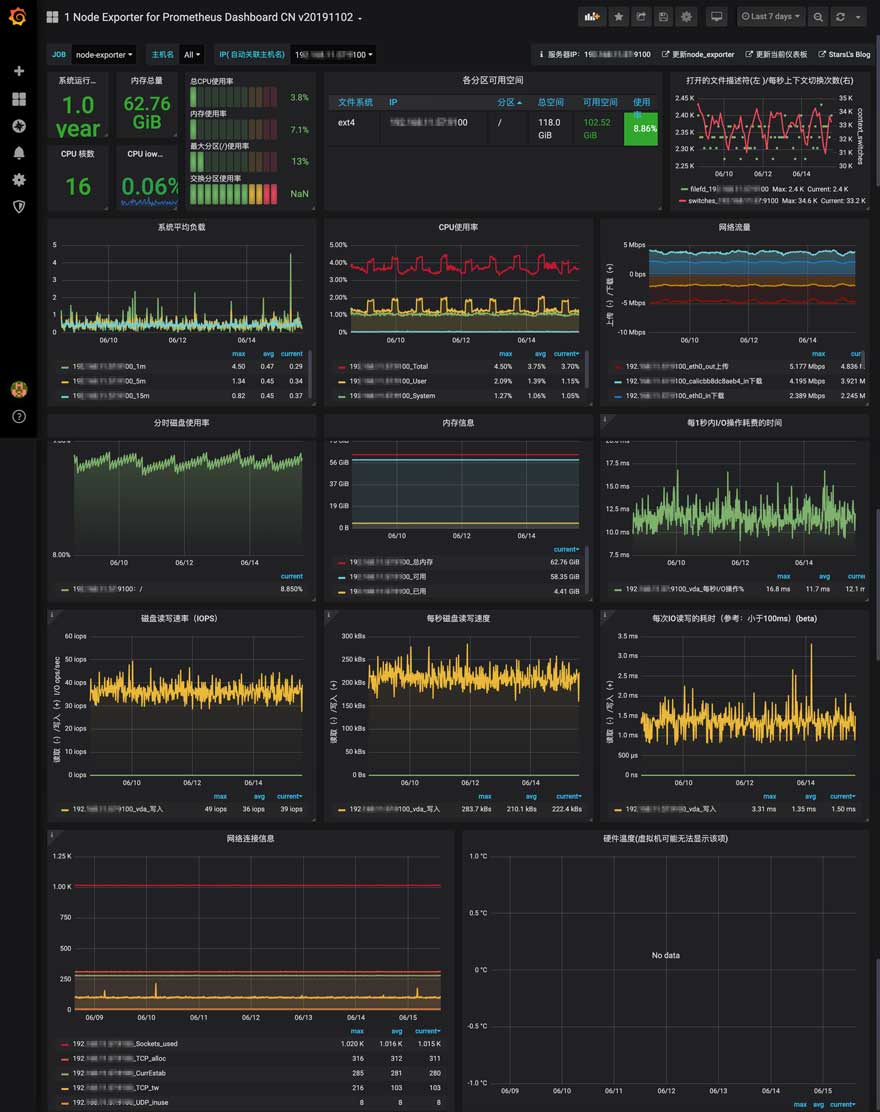Click the yellow color swatch beside TCP_tw legend

click(x=64, y=1088)
